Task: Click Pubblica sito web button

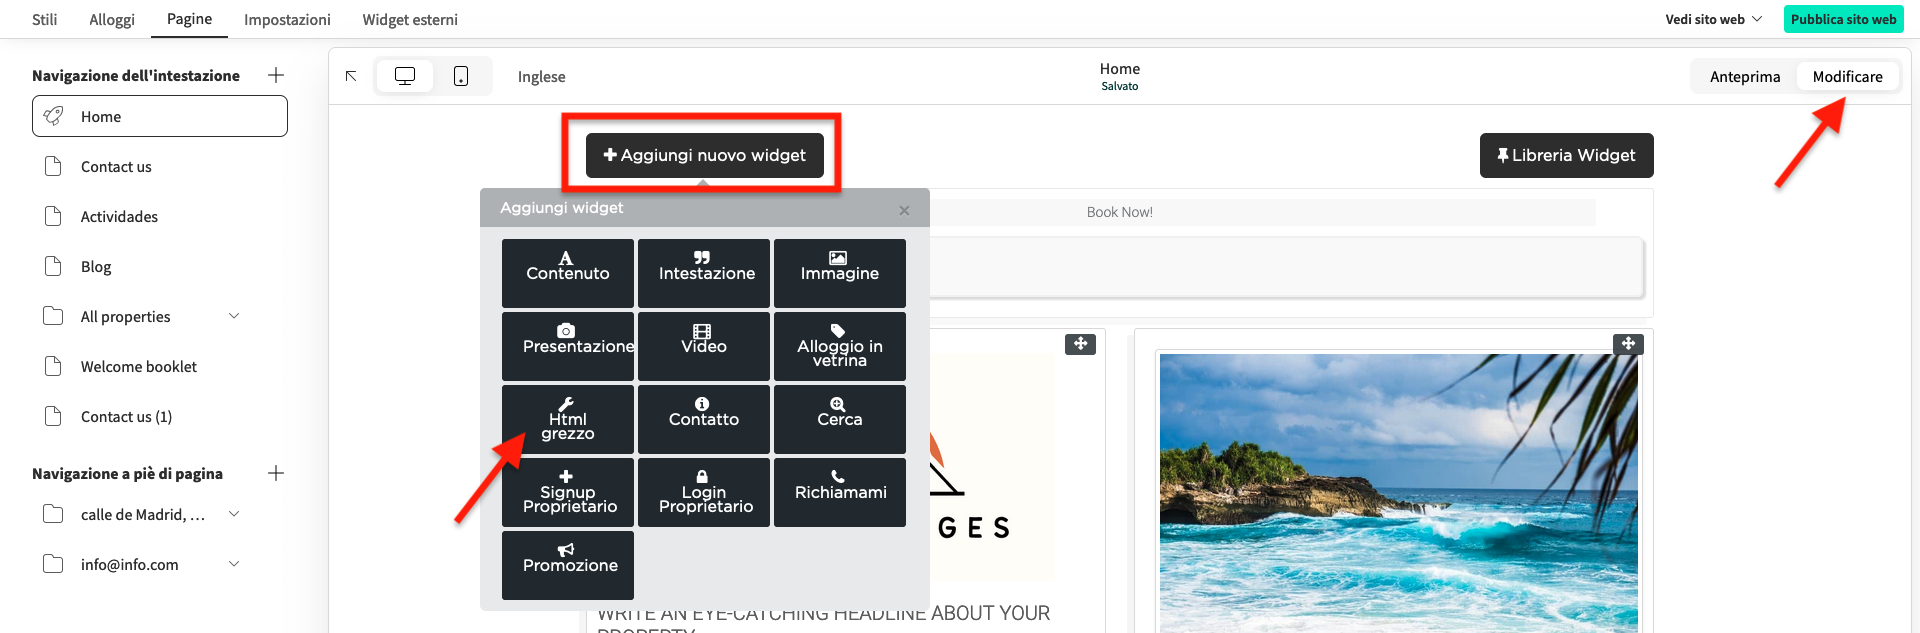Action: (x=1843, y=19)
